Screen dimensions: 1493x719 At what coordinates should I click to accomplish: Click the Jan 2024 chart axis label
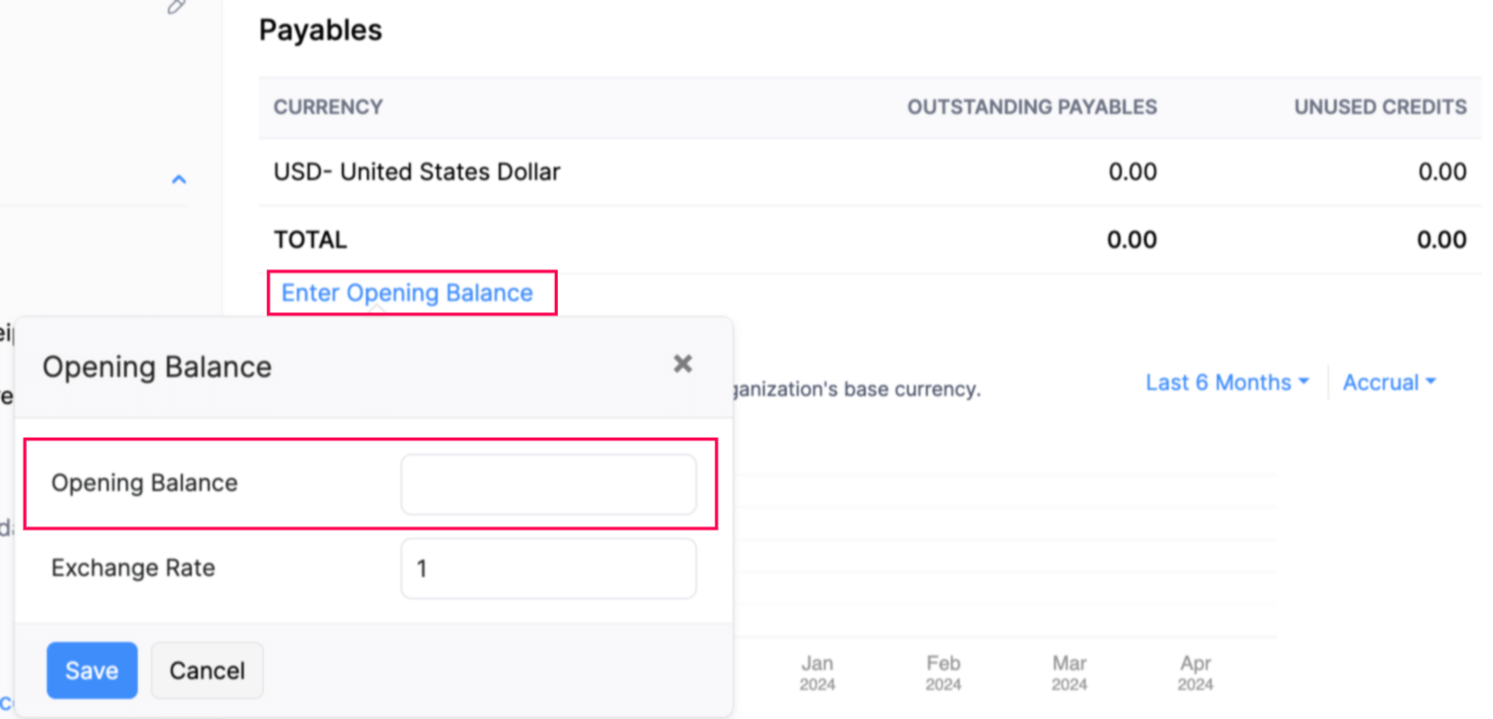point(817,673)
